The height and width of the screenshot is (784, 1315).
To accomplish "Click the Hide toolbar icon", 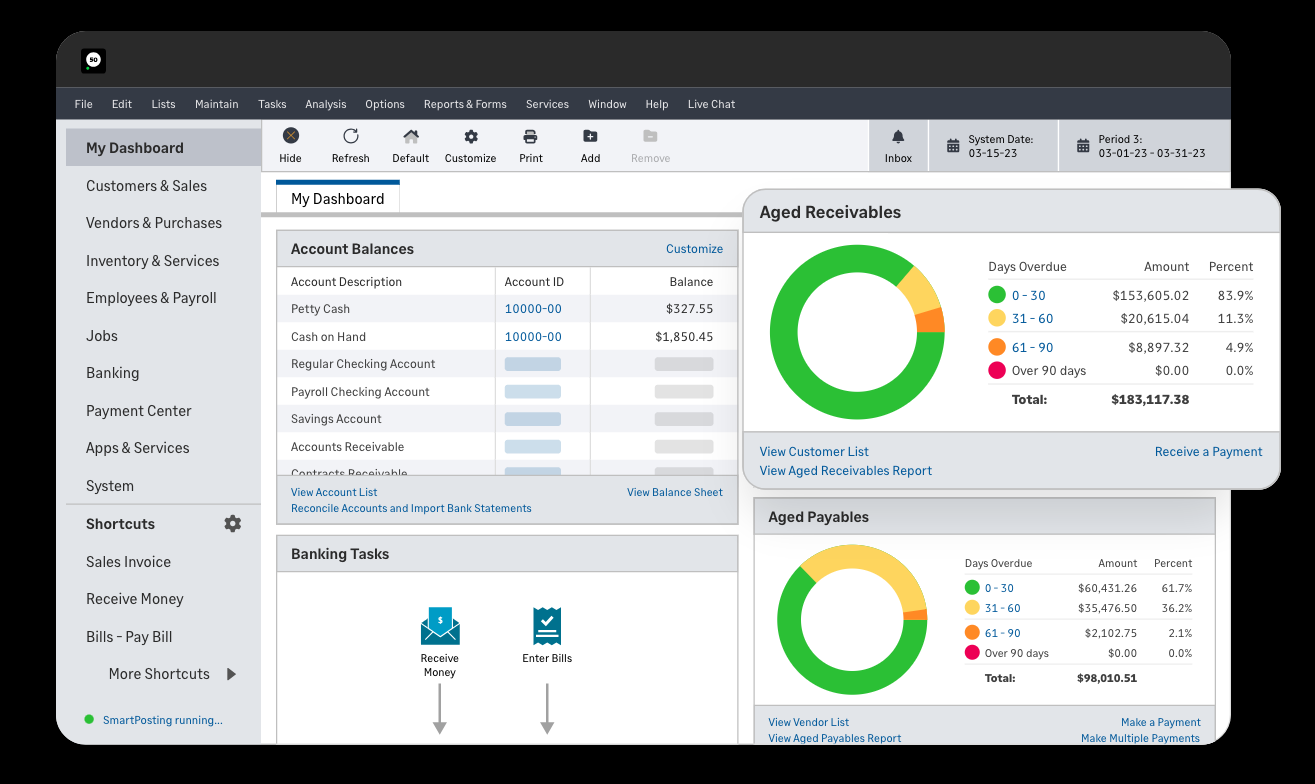I will click(290, 137).
